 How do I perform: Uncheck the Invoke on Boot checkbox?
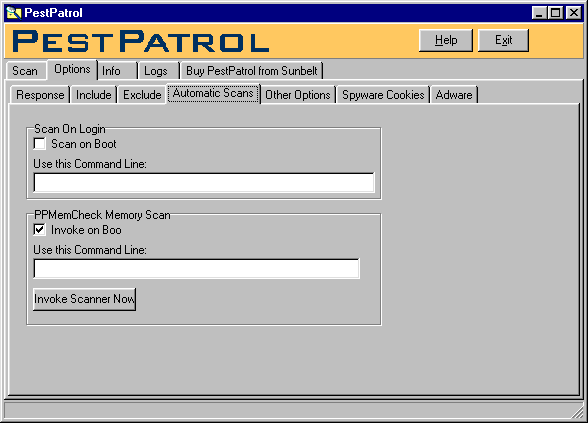click(x=39, y=230)
